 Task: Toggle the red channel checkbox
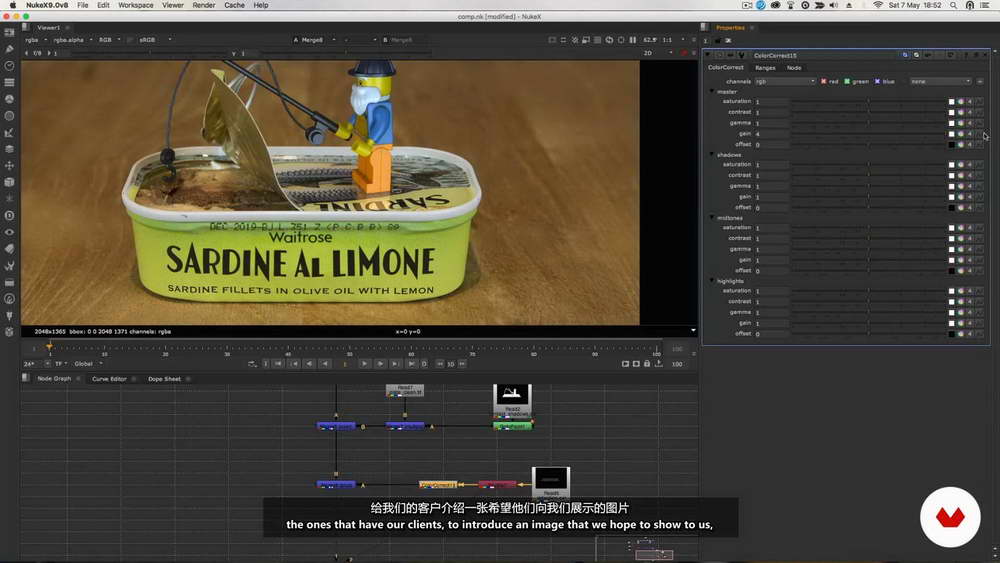(x=823, y=82)
